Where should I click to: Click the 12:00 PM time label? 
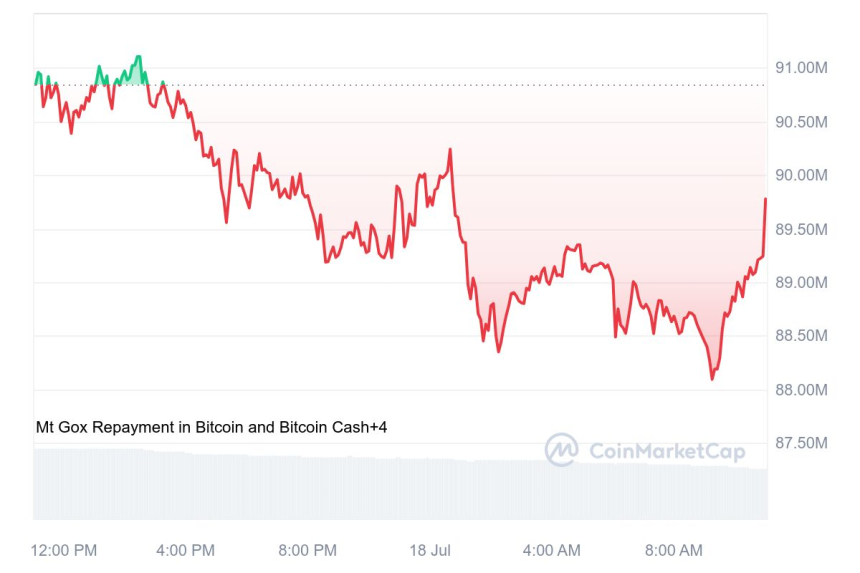click(64, 550)
